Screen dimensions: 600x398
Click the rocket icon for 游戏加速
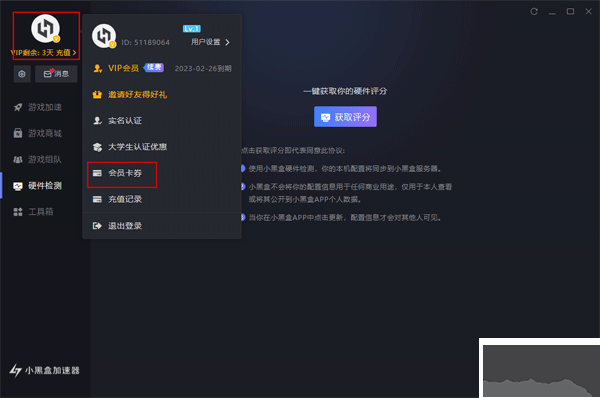point(18,107)
